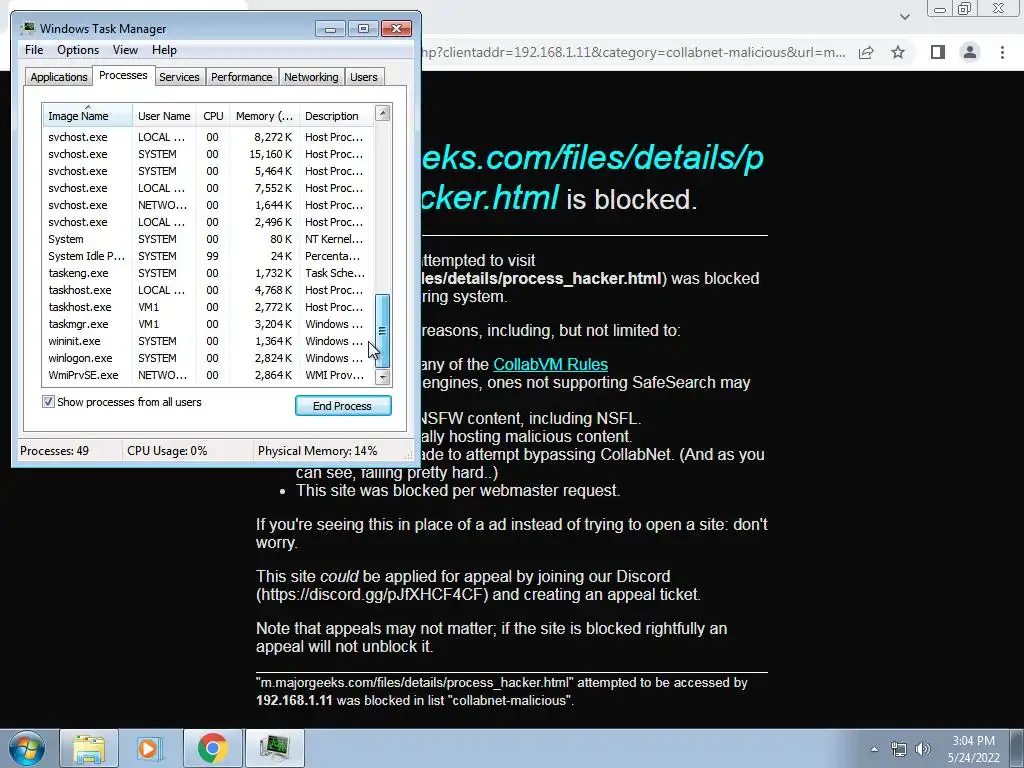
Task: Select taskhost.exe owned by LOCAL
Action: (208, 290)
